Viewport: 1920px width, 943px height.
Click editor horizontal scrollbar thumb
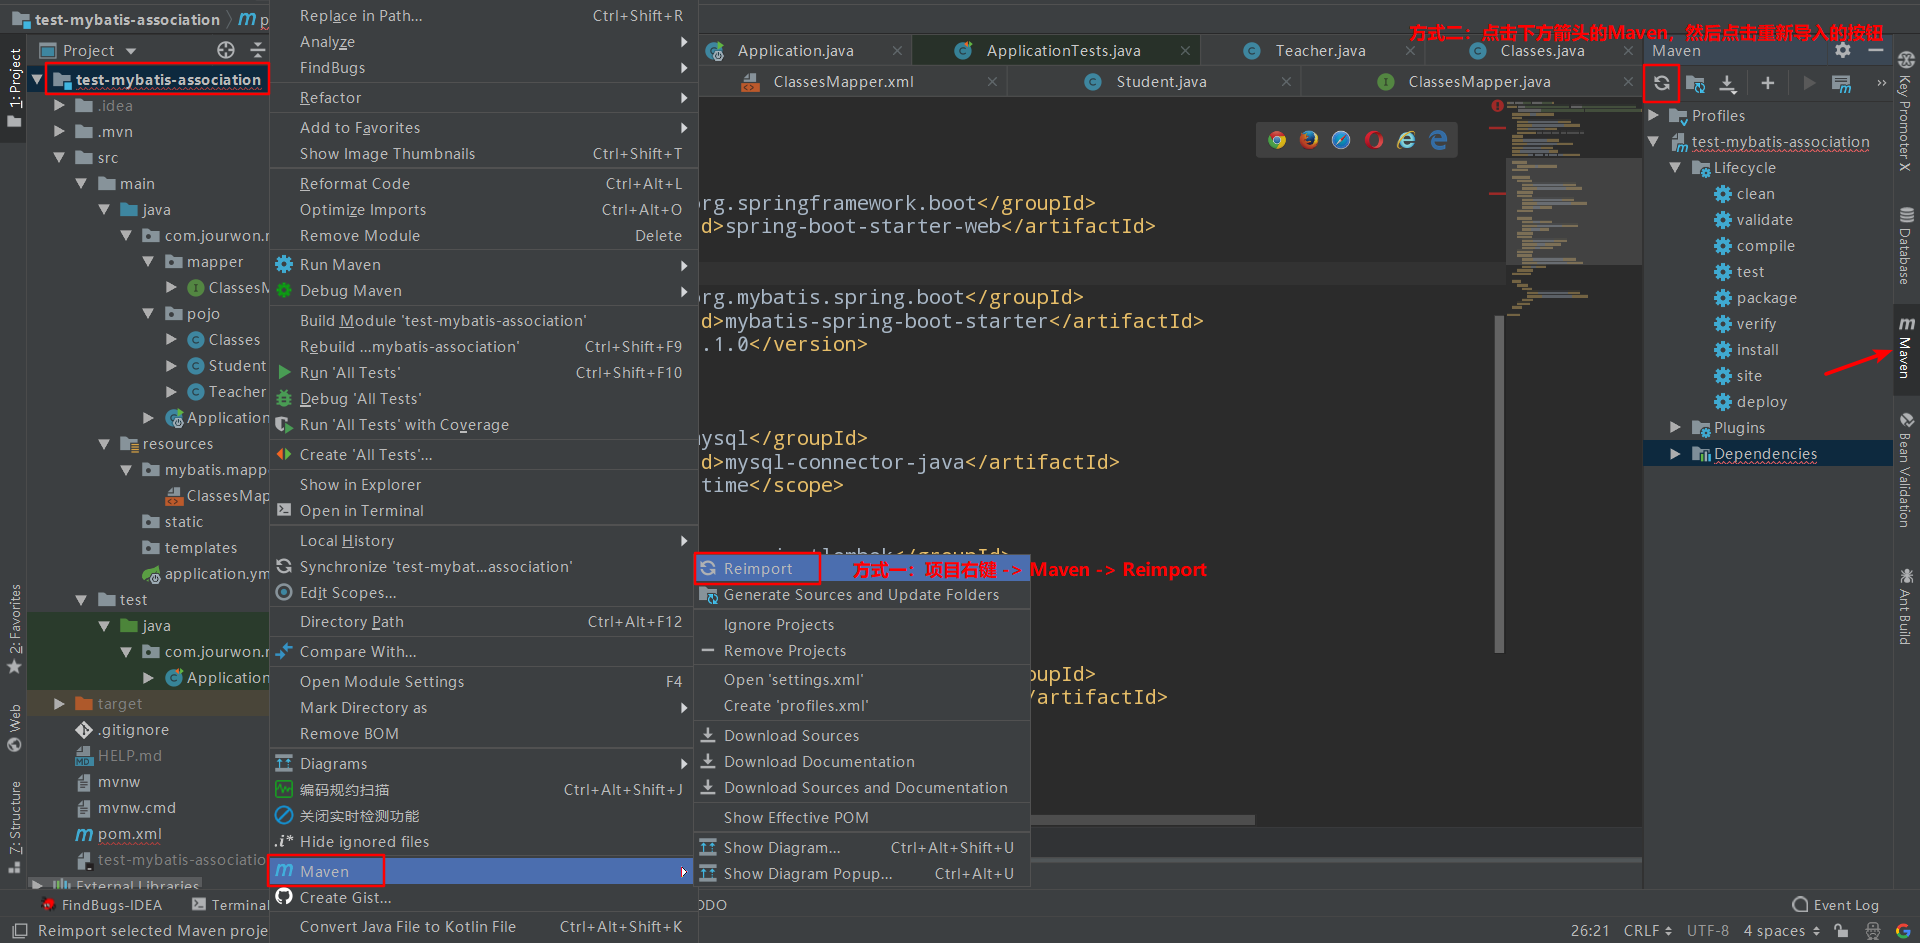click(1142, 820)
